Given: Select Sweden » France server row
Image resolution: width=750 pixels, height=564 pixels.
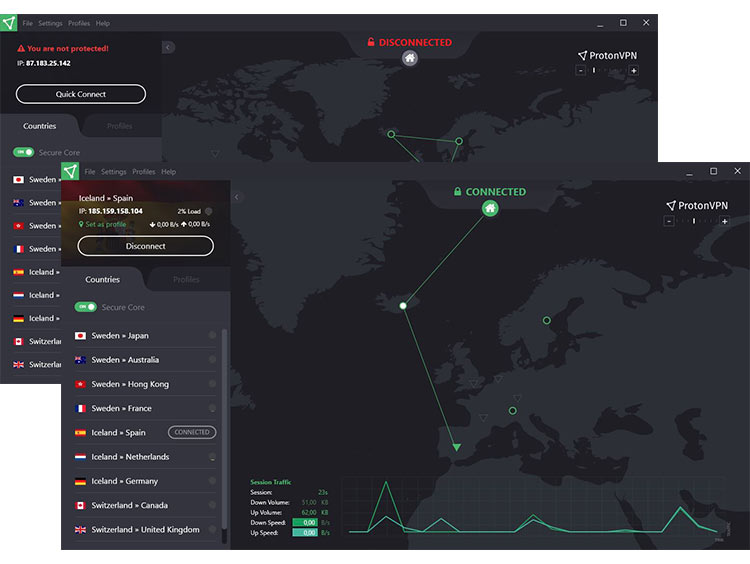Looking at the screenshot, I should coord(145,408).
